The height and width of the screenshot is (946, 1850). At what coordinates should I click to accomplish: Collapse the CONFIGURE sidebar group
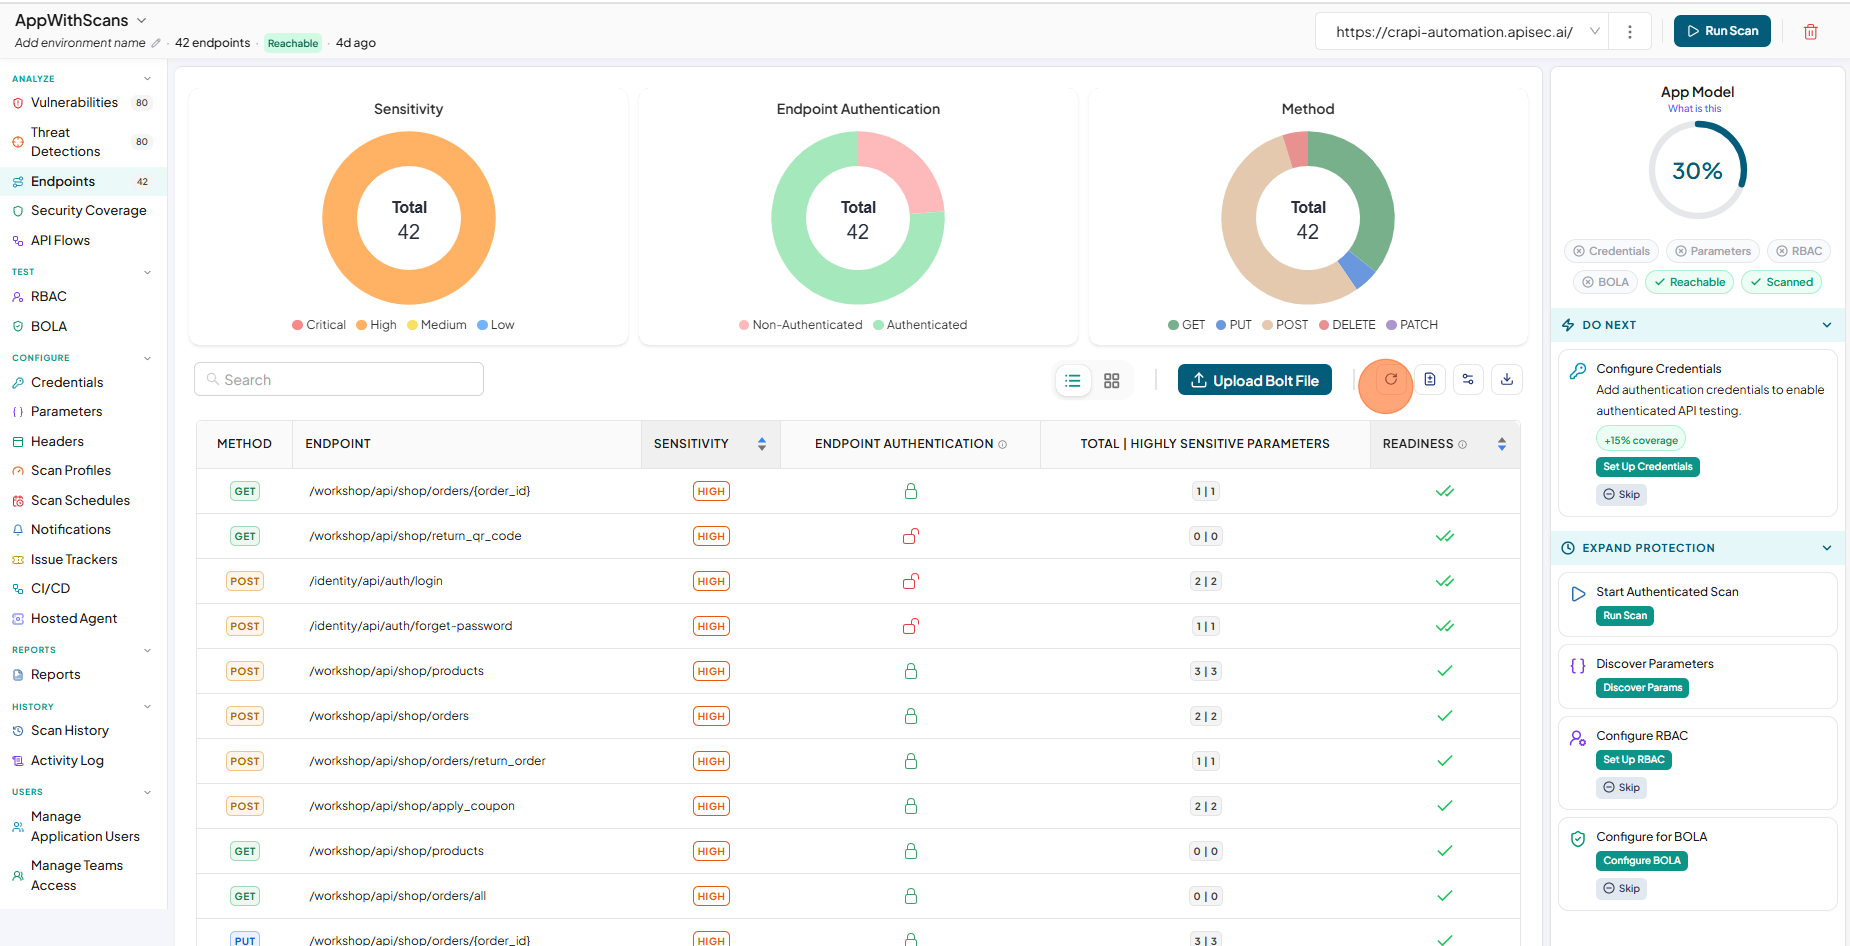click(148, 358)
